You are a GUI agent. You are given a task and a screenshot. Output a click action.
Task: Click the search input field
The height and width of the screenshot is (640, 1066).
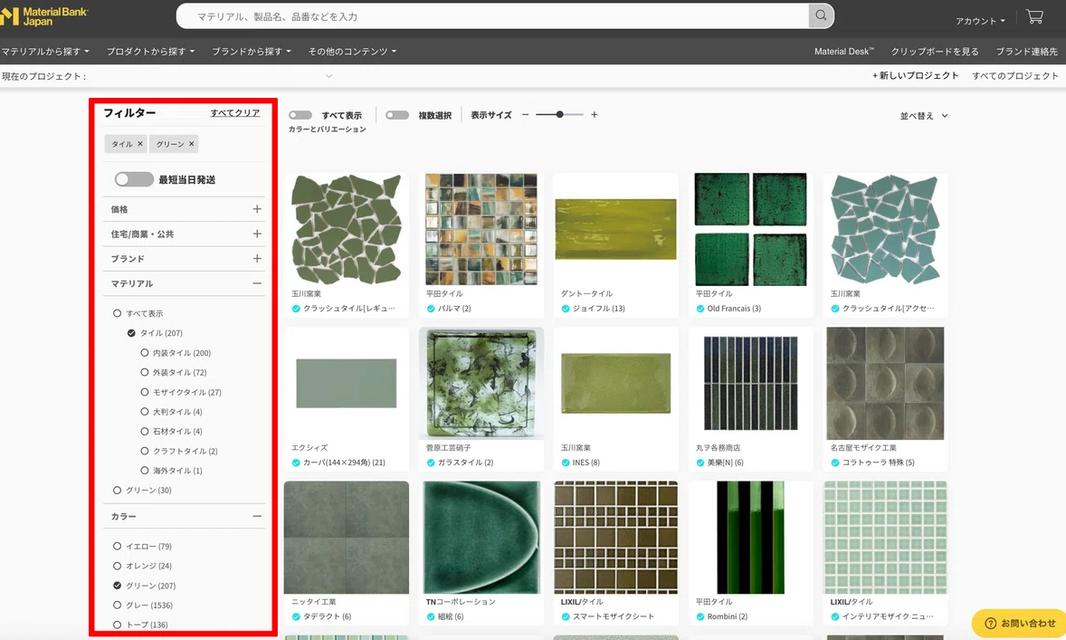click(492, 16)
